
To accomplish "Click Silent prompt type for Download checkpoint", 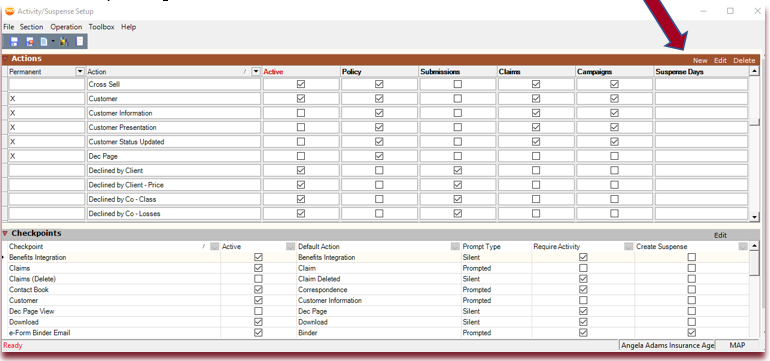I will coord(471,322).
